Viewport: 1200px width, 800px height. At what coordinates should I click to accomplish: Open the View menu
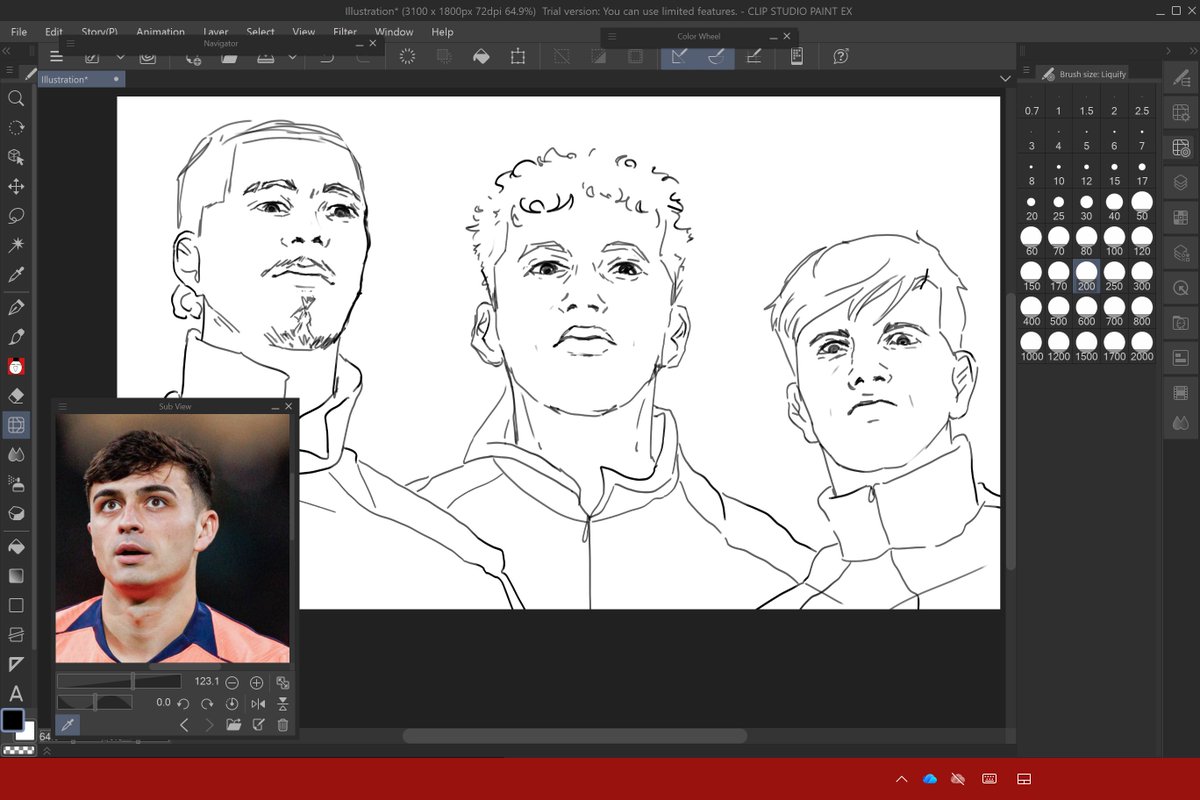point(304,32)
